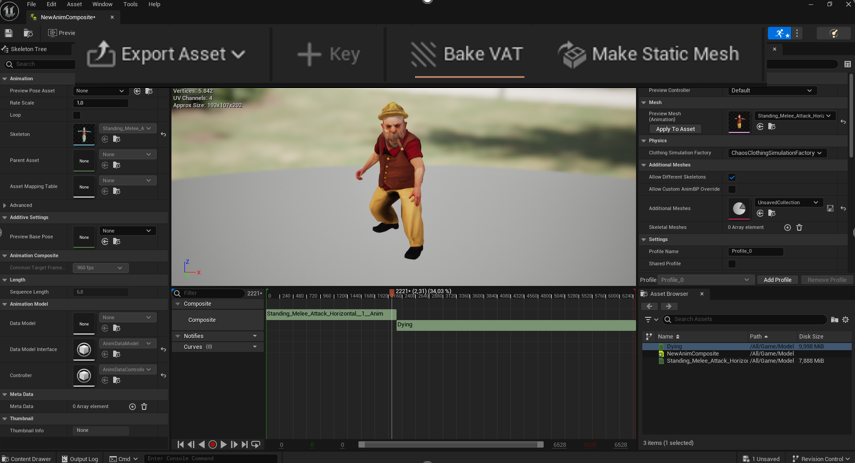Click Asset Browser settings gear icon
Image resolution: width=855 pixels, height=463 pixels.
pos(846,320)
